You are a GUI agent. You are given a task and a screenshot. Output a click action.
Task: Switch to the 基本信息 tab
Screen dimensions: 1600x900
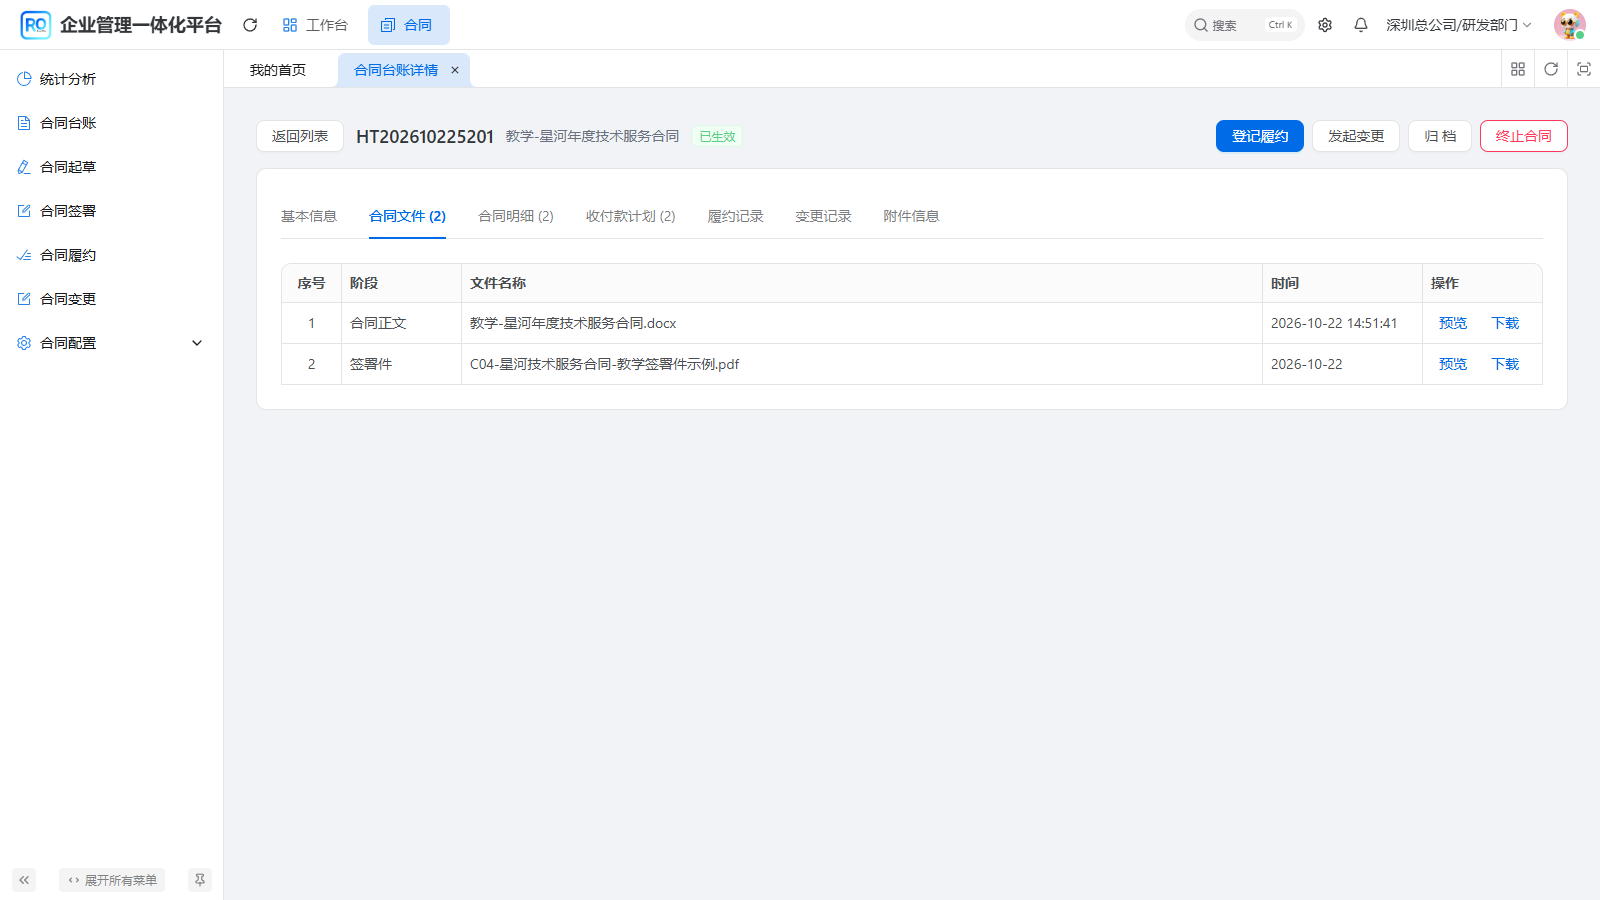[x=309, y=216]
